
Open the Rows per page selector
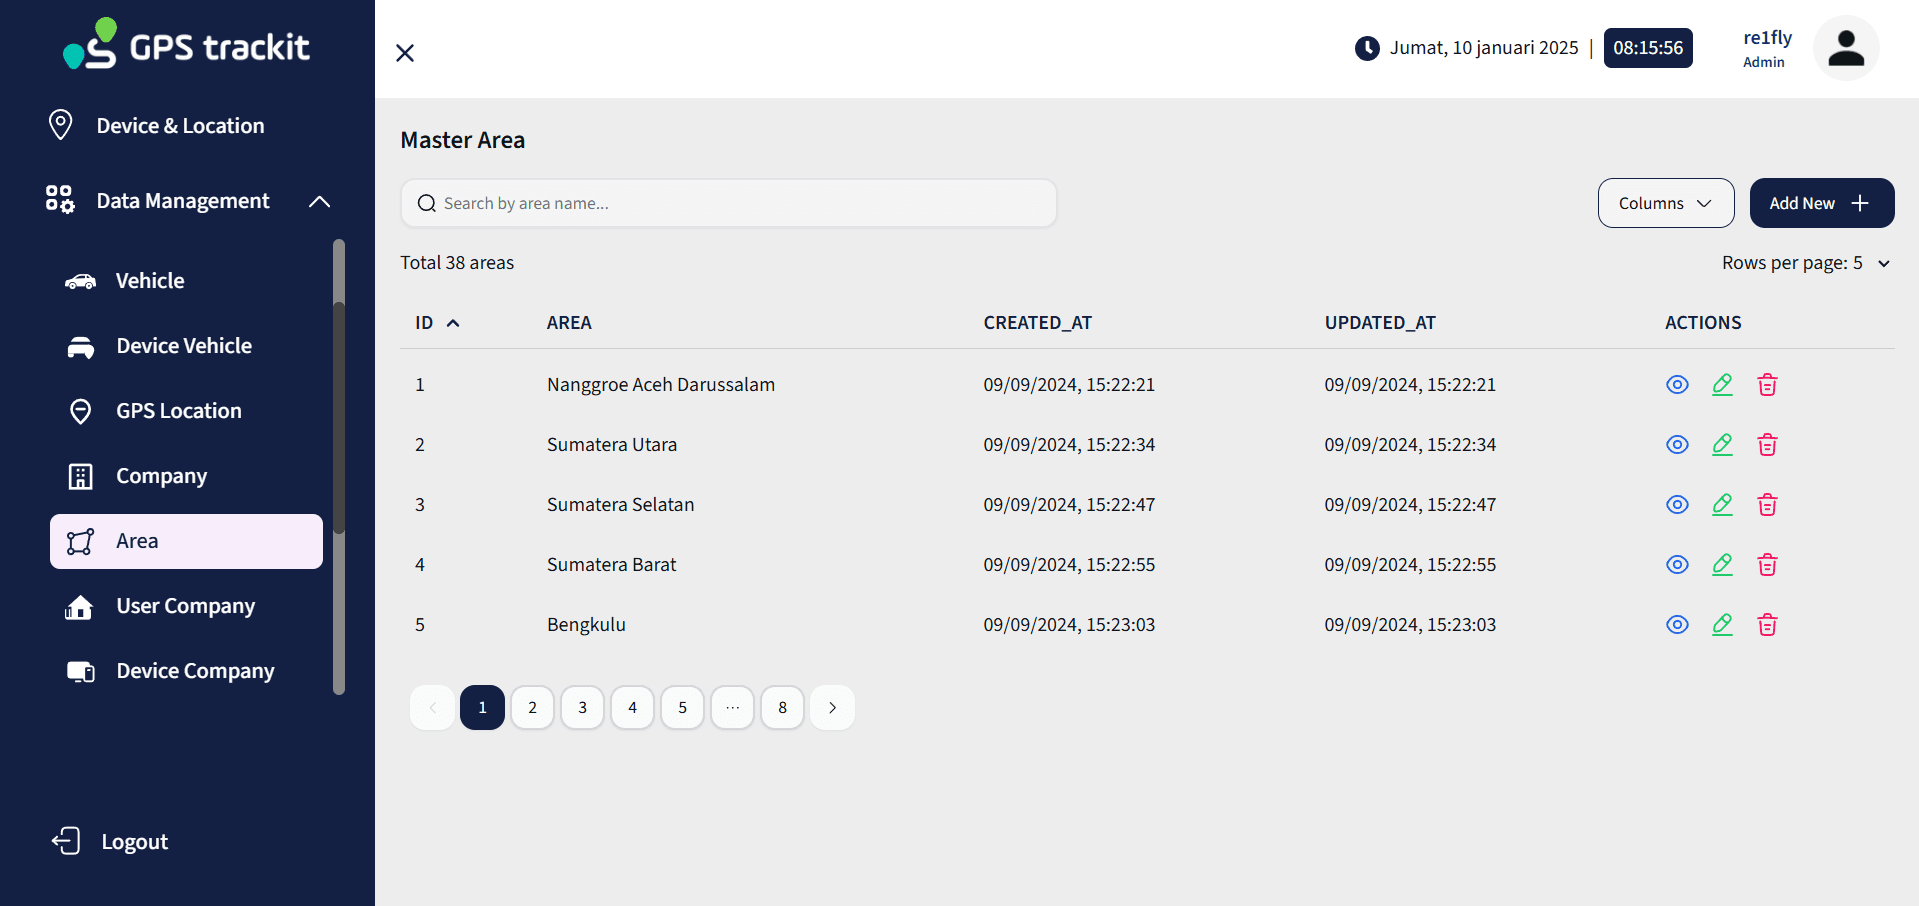(x=1805, y=263)
